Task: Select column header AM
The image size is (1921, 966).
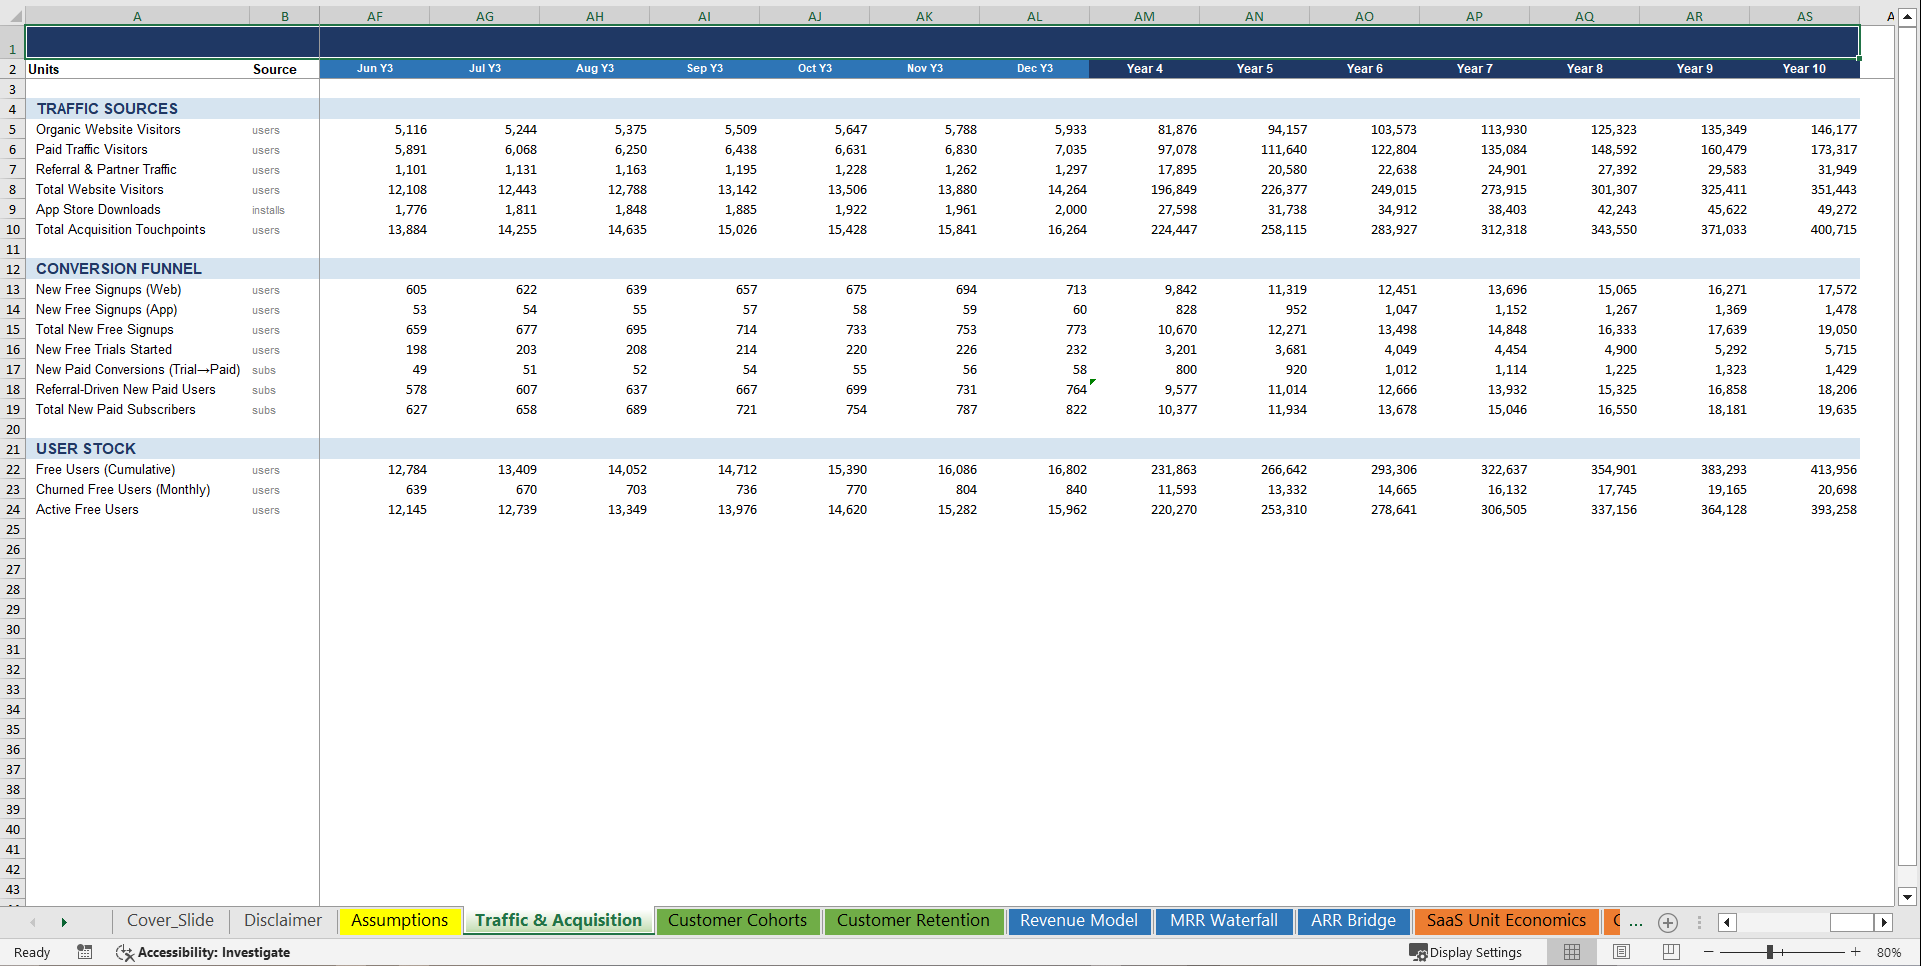Action: pyautogui.click(x=1144, y=16)
